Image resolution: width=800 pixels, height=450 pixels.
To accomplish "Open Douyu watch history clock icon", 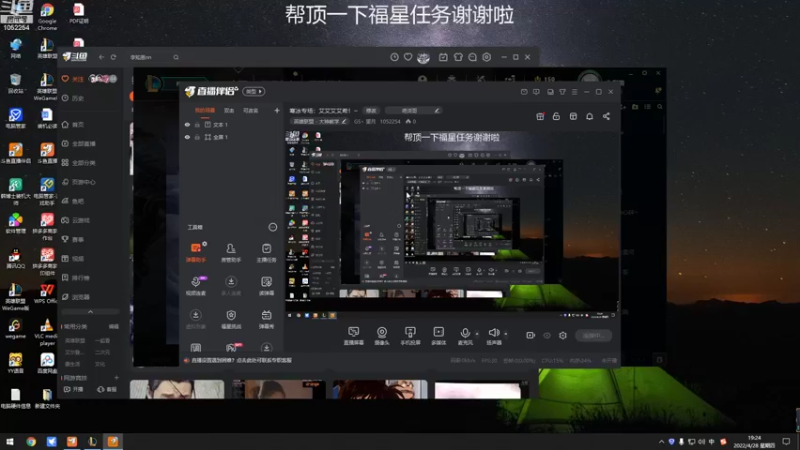I will pos(394,57).
